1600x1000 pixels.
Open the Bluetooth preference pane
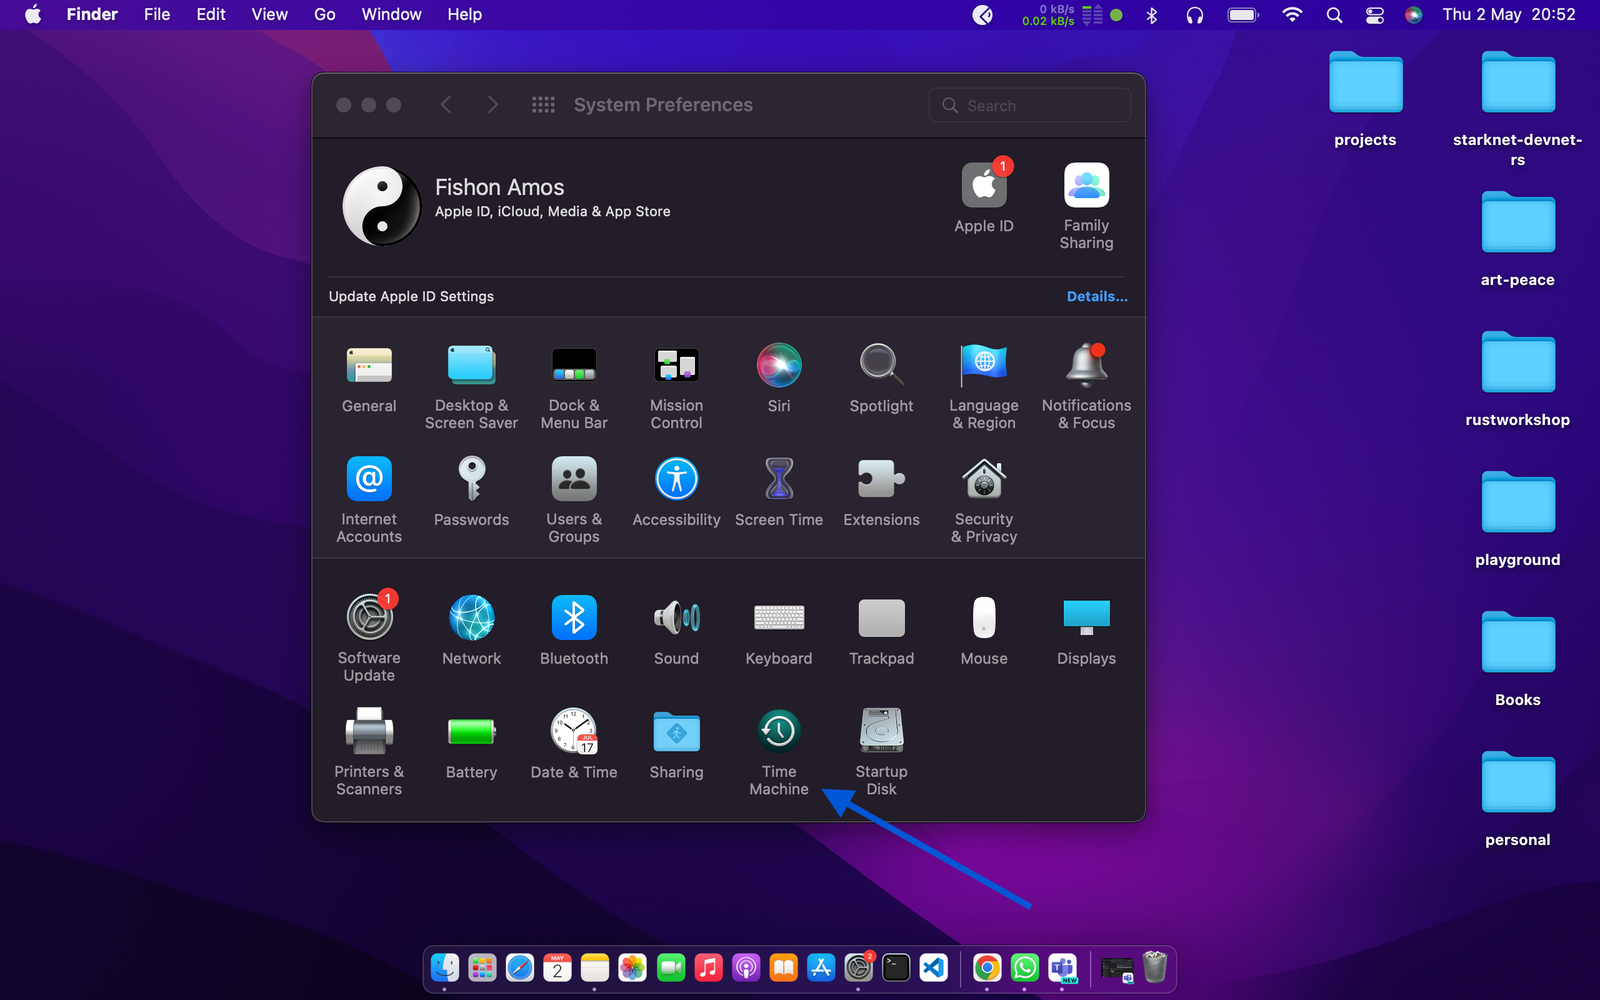574,619
